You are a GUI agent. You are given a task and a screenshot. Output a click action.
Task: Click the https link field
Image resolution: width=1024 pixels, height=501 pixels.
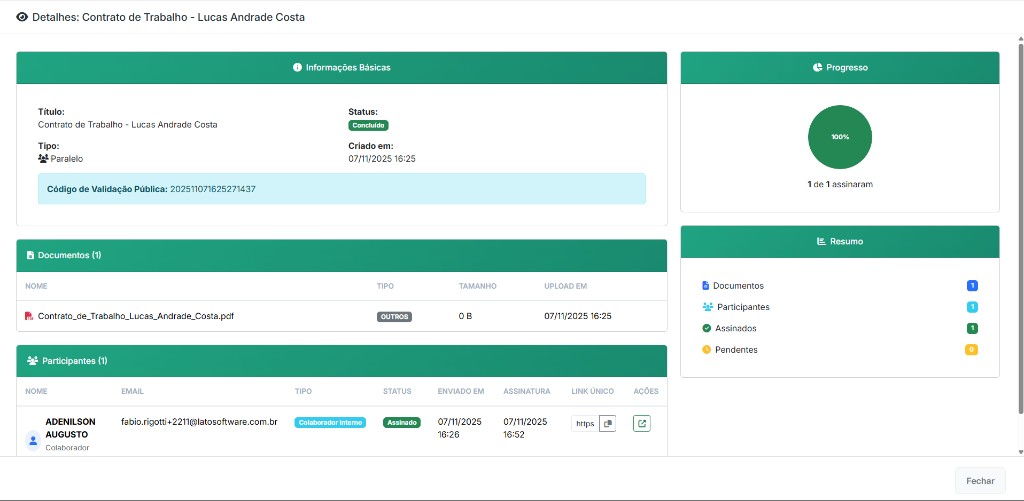point(585,423)
